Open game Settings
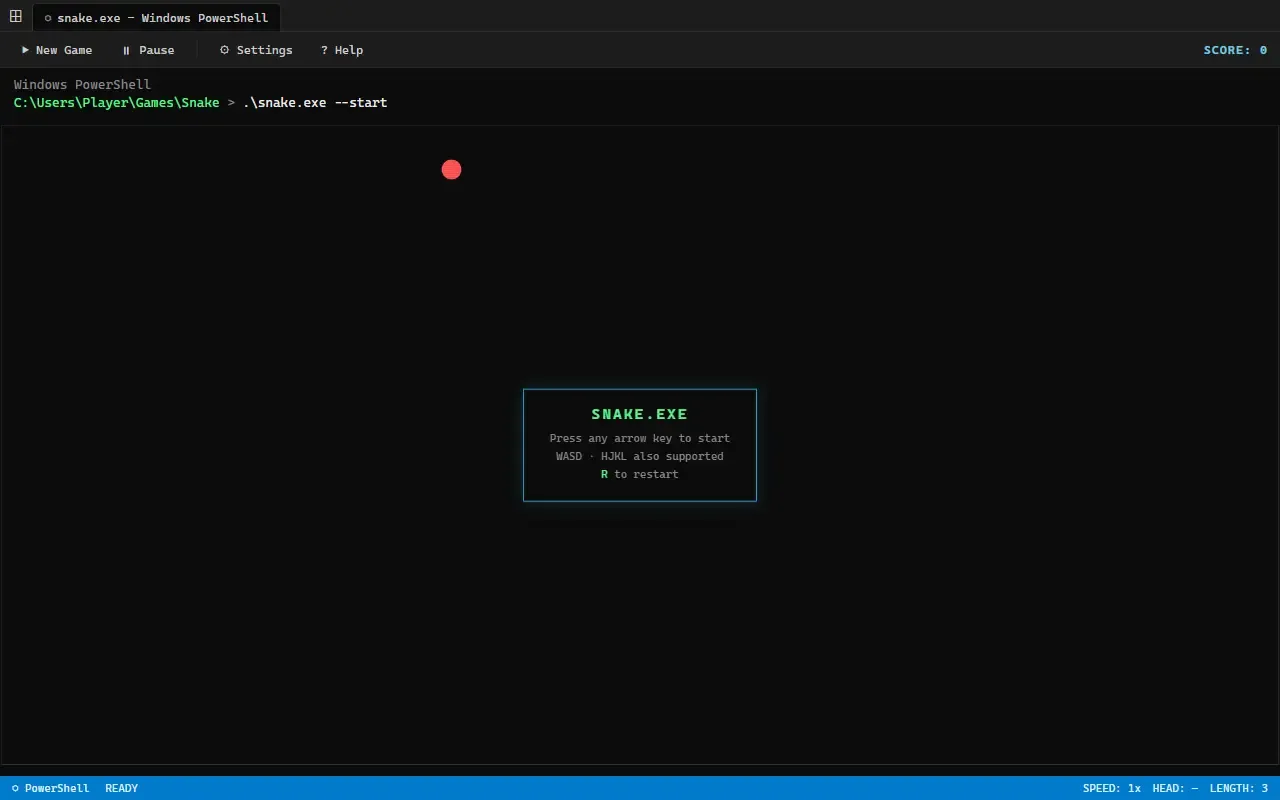Screen dimensions: 1280x800 [x=256, y=50]
